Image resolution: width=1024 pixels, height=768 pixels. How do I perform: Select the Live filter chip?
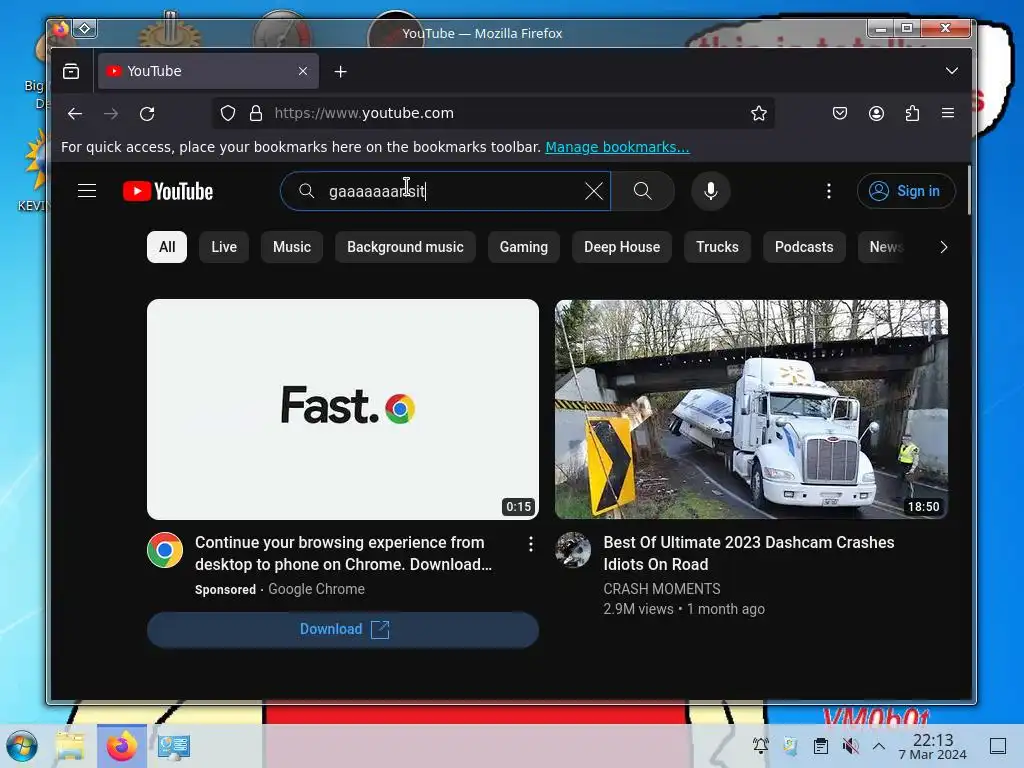(x=224, y=247)
